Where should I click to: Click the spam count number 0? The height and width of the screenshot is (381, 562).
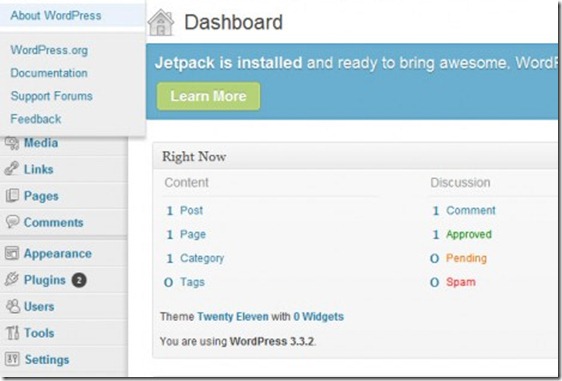pos(434,283)
